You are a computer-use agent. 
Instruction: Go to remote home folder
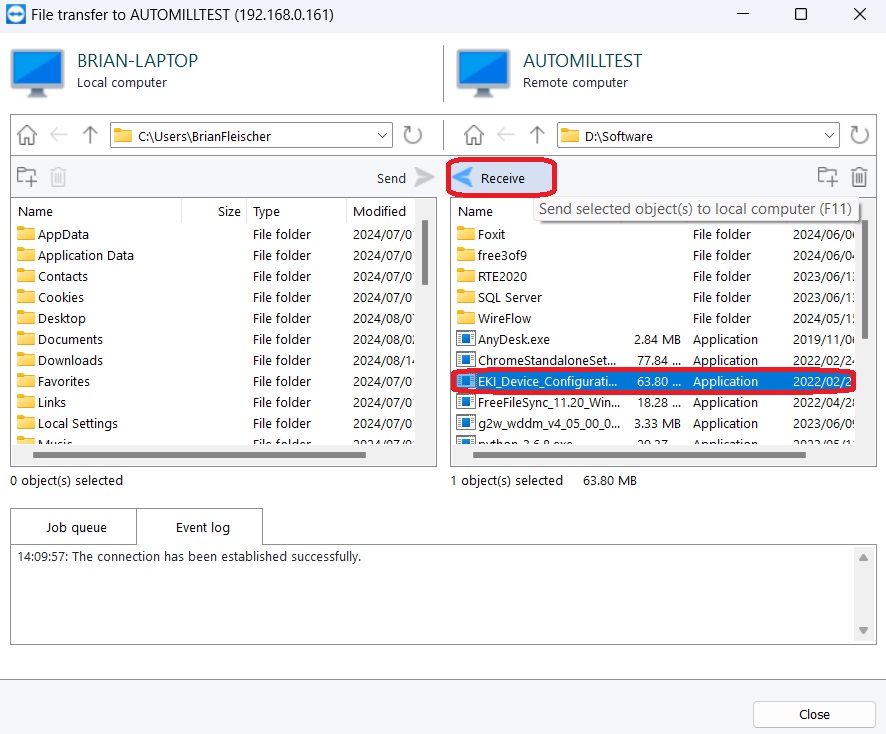click(x=474, y=136)
